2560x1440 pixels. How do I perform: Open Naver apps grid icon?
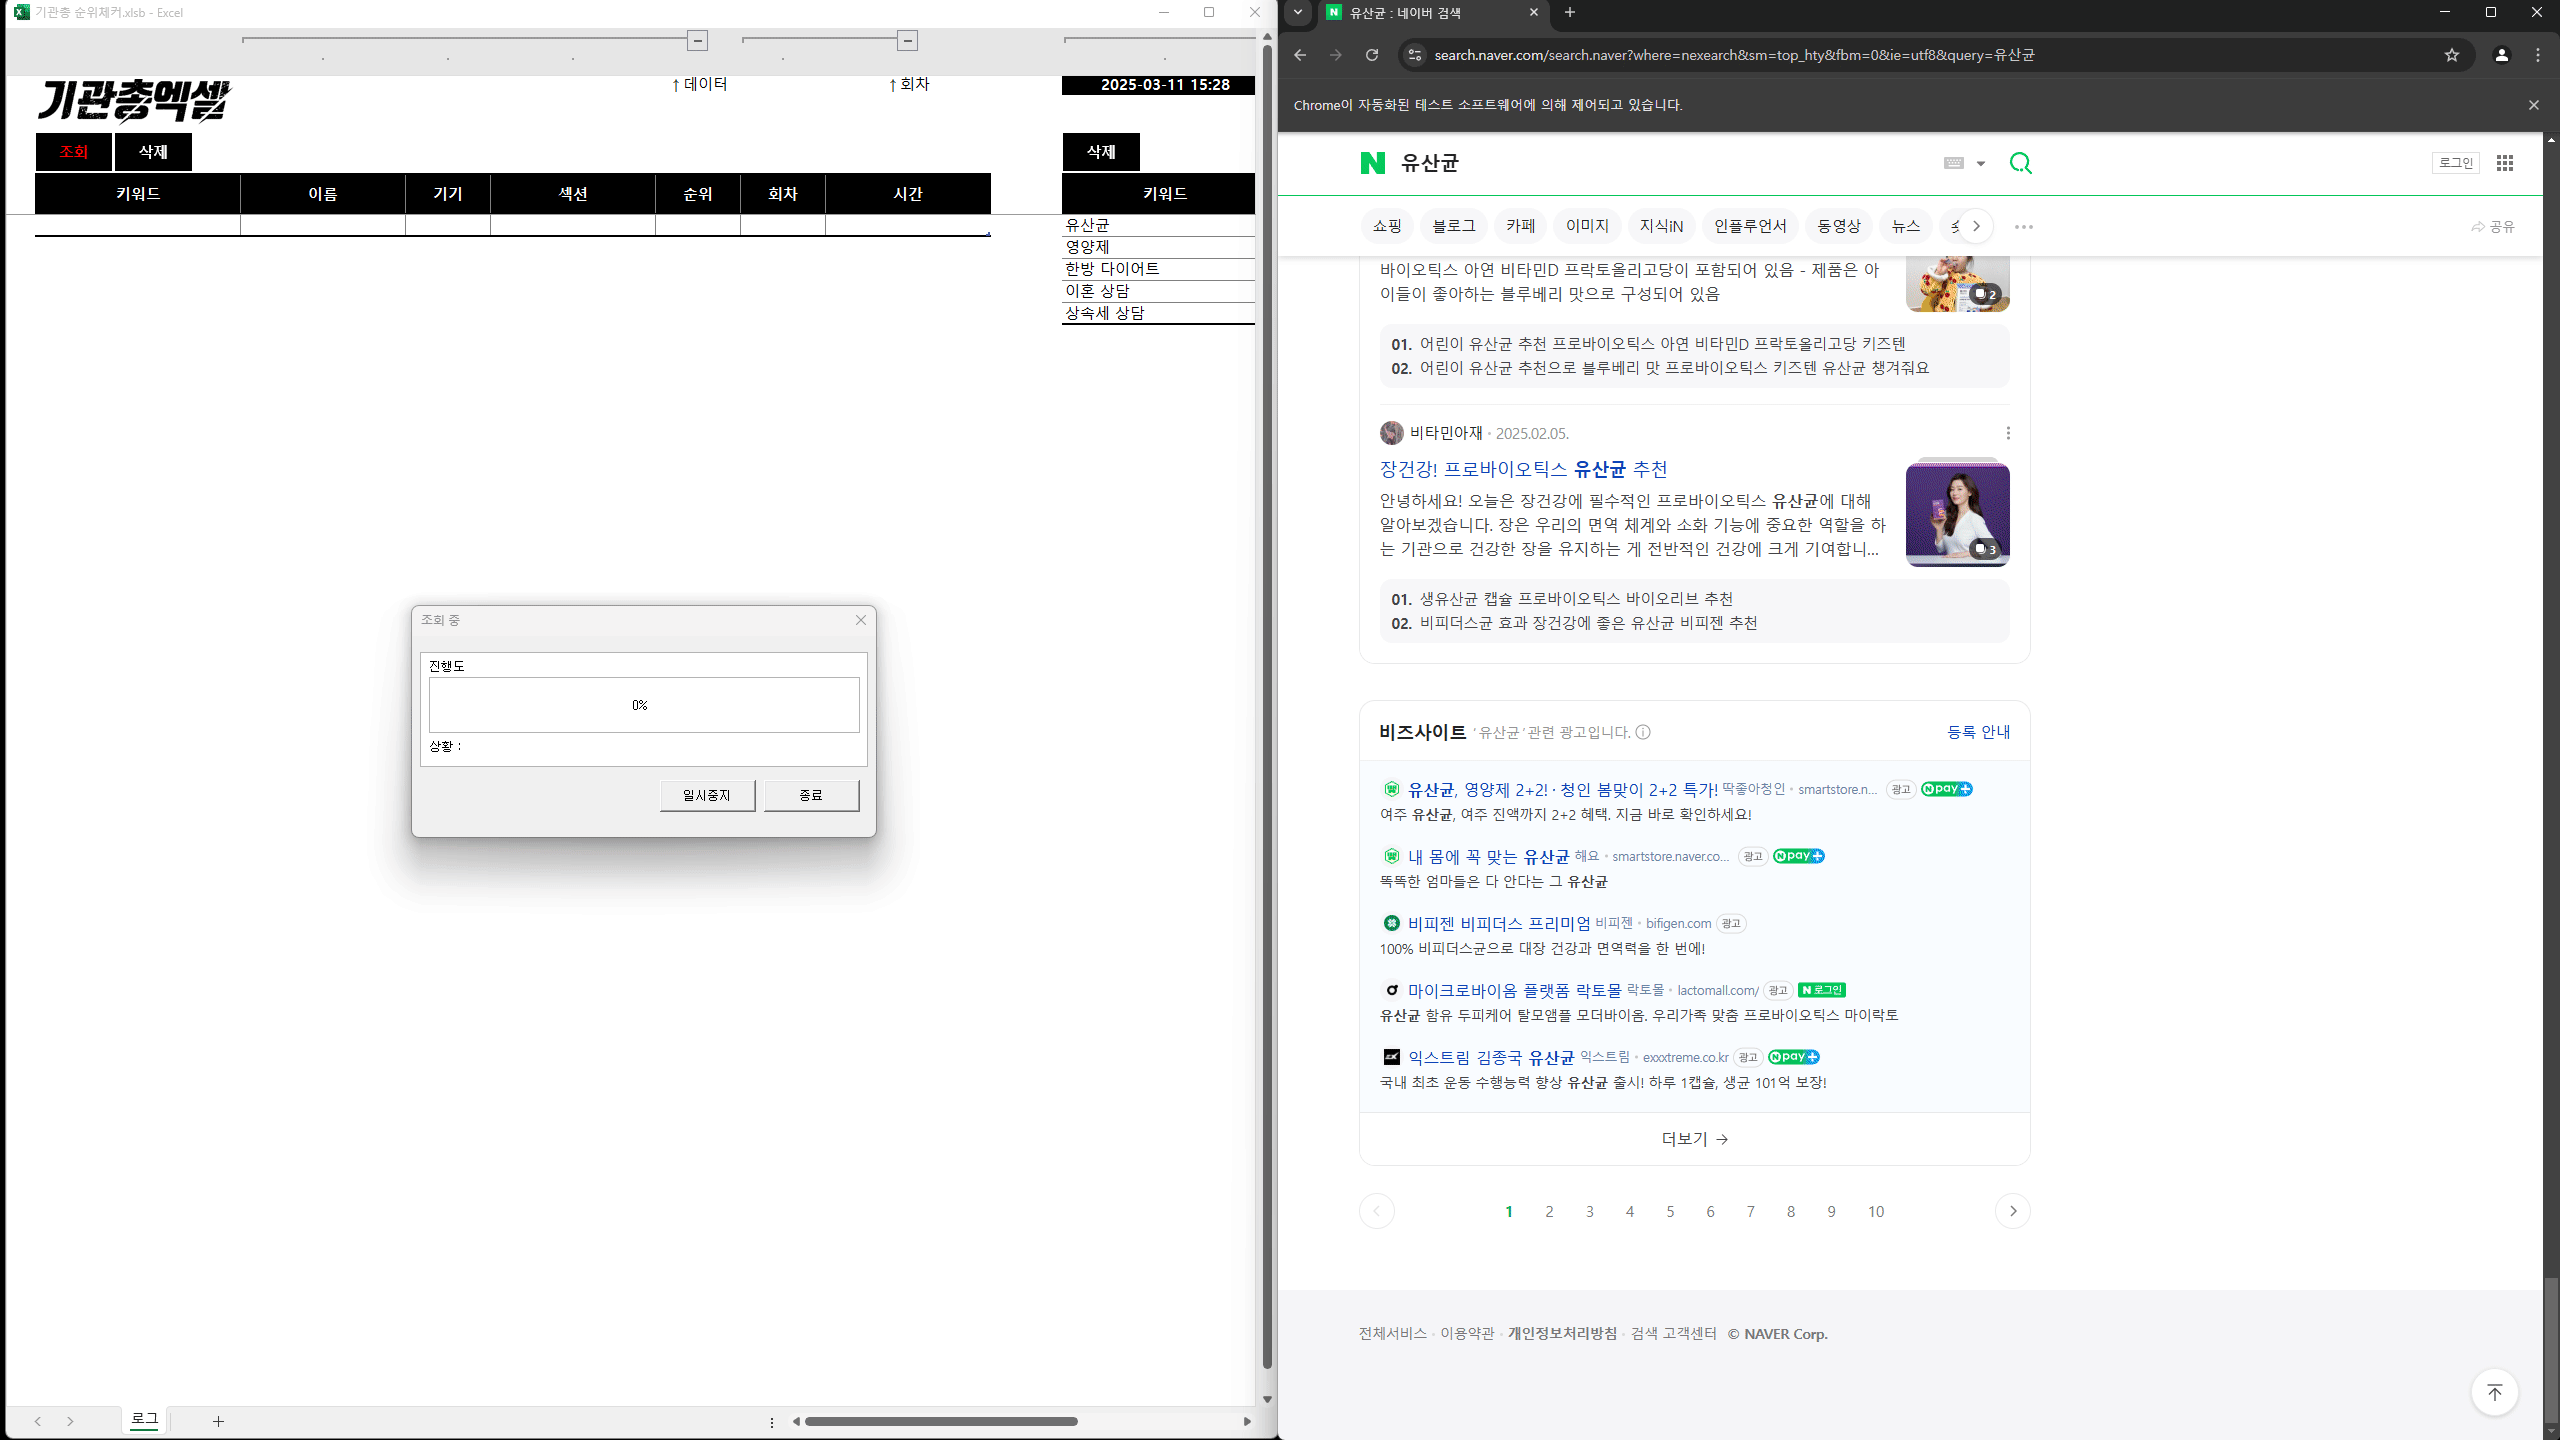2504,163
